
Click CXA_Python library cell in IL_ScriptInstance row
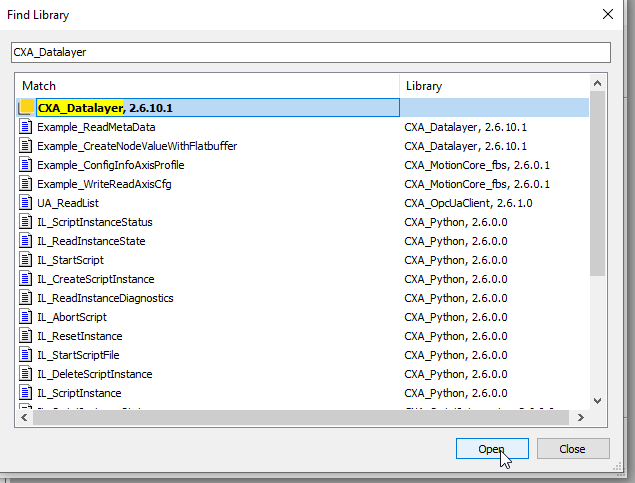456,394
